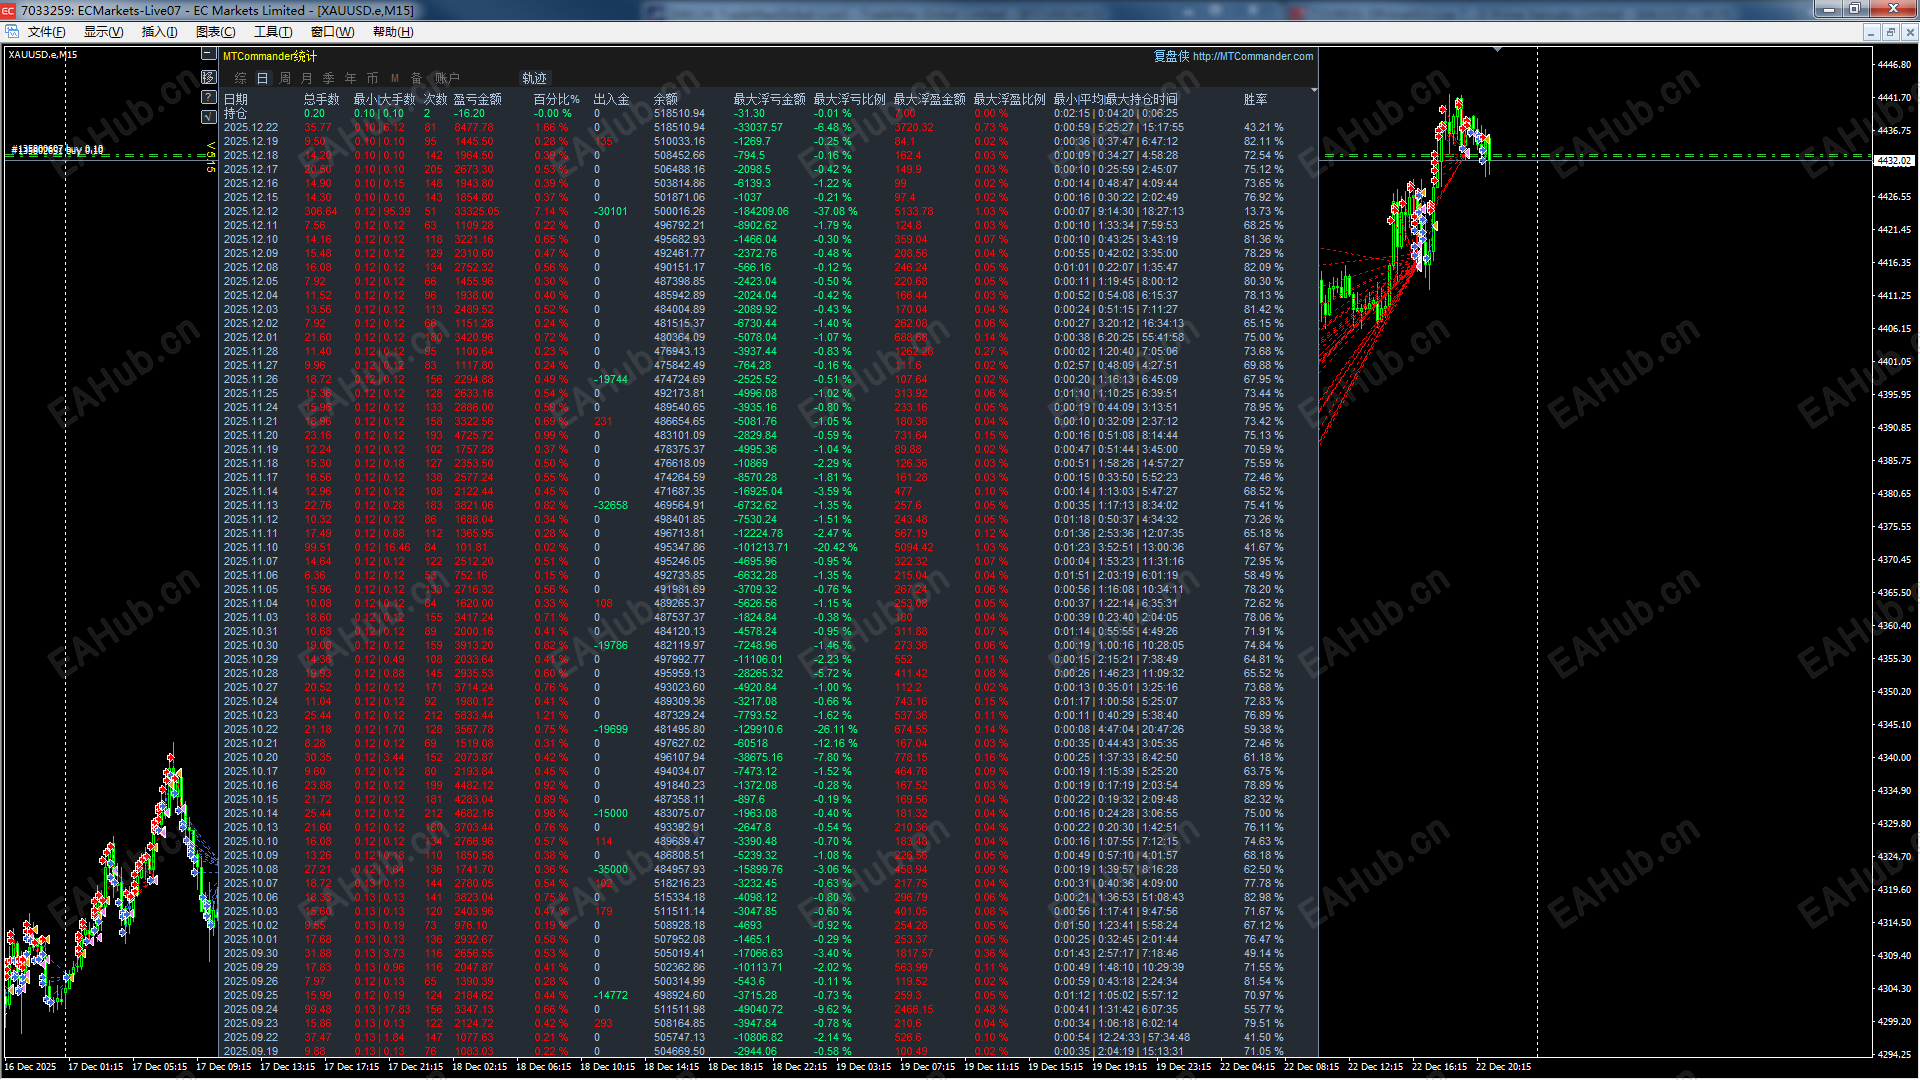The image size is (1920, 1080).
Task: Click the 轨迹 trajectory button
Action: point(534,78)
